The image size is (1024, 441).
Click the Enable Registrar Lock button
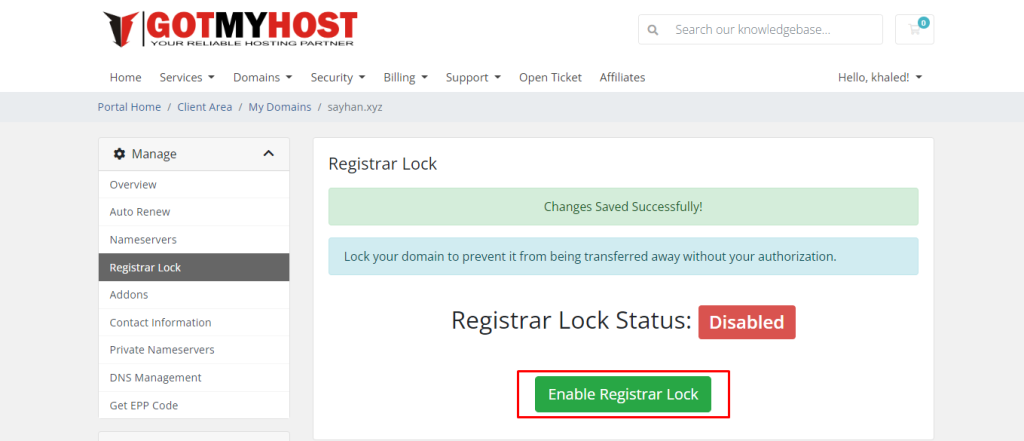623,394
